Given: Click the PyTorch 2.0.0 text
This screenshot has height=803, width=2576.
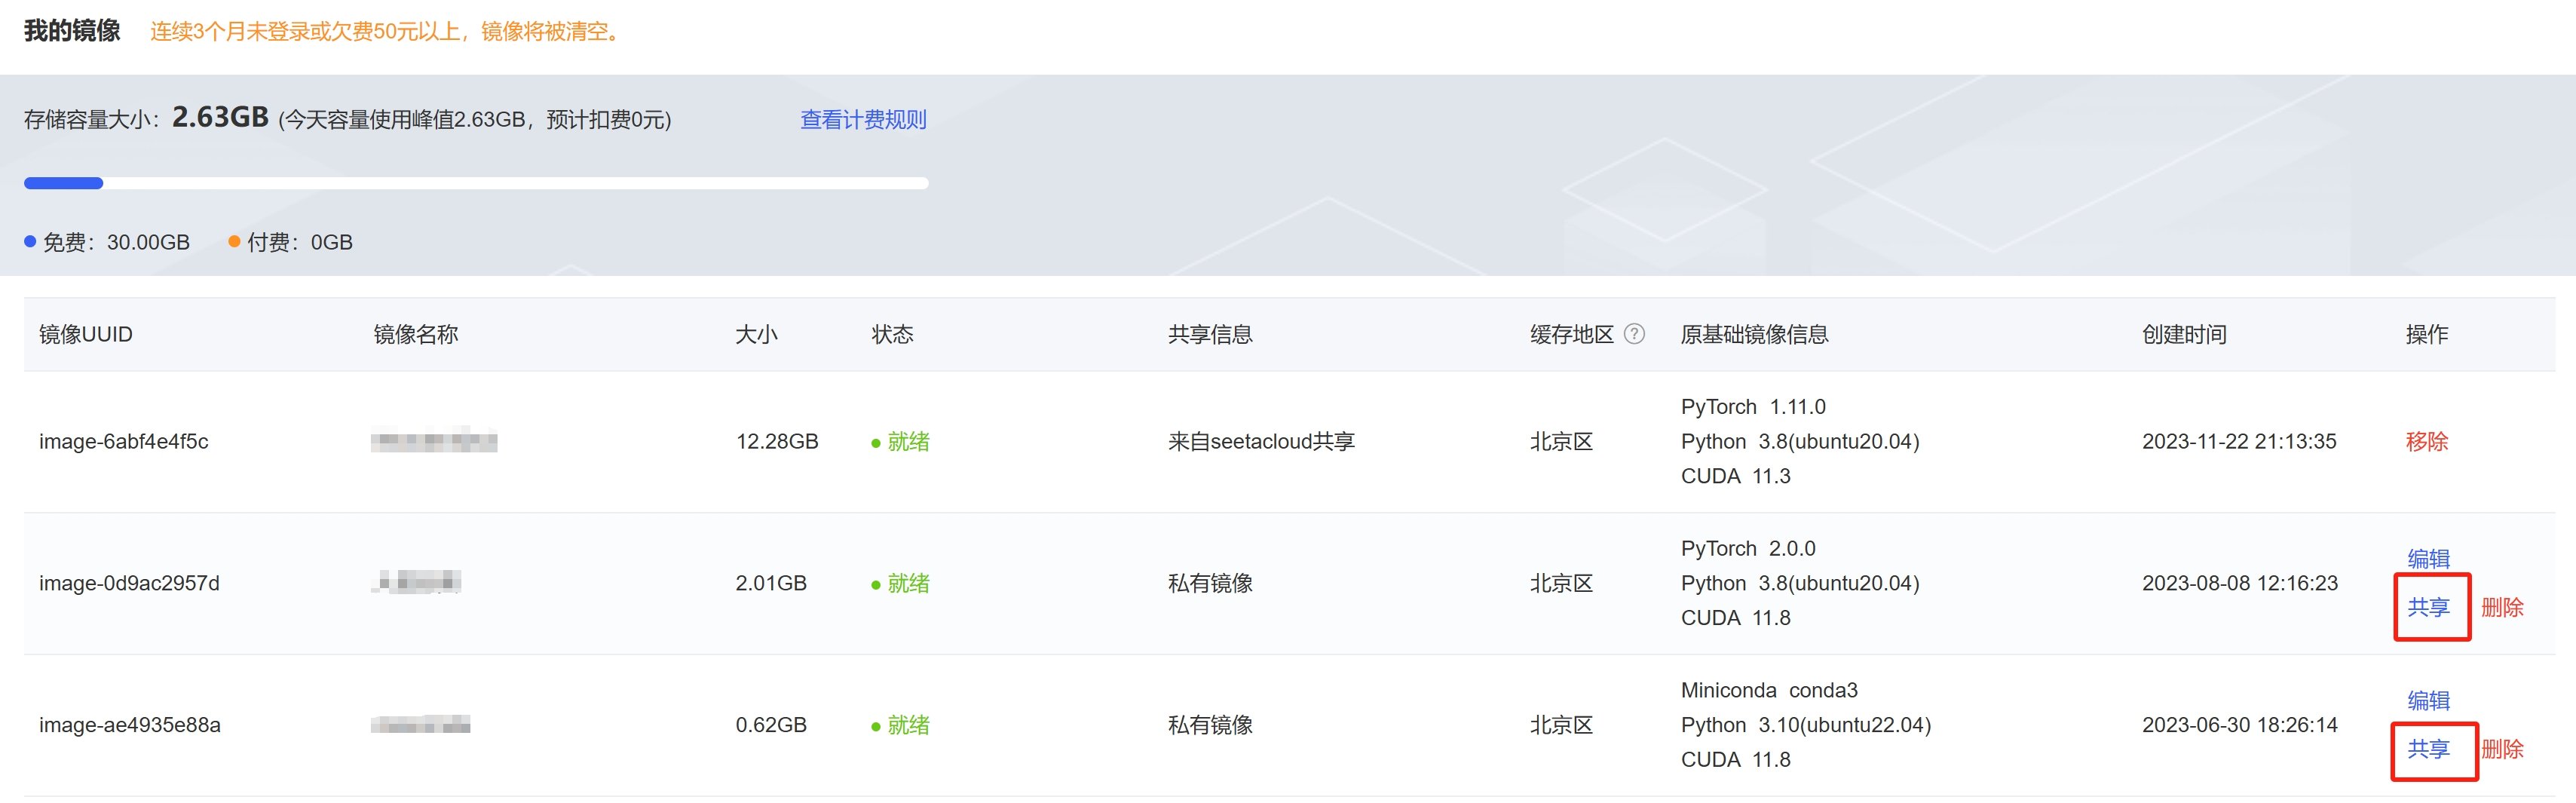Looking at the screenshot, I should pos(1748,549).
